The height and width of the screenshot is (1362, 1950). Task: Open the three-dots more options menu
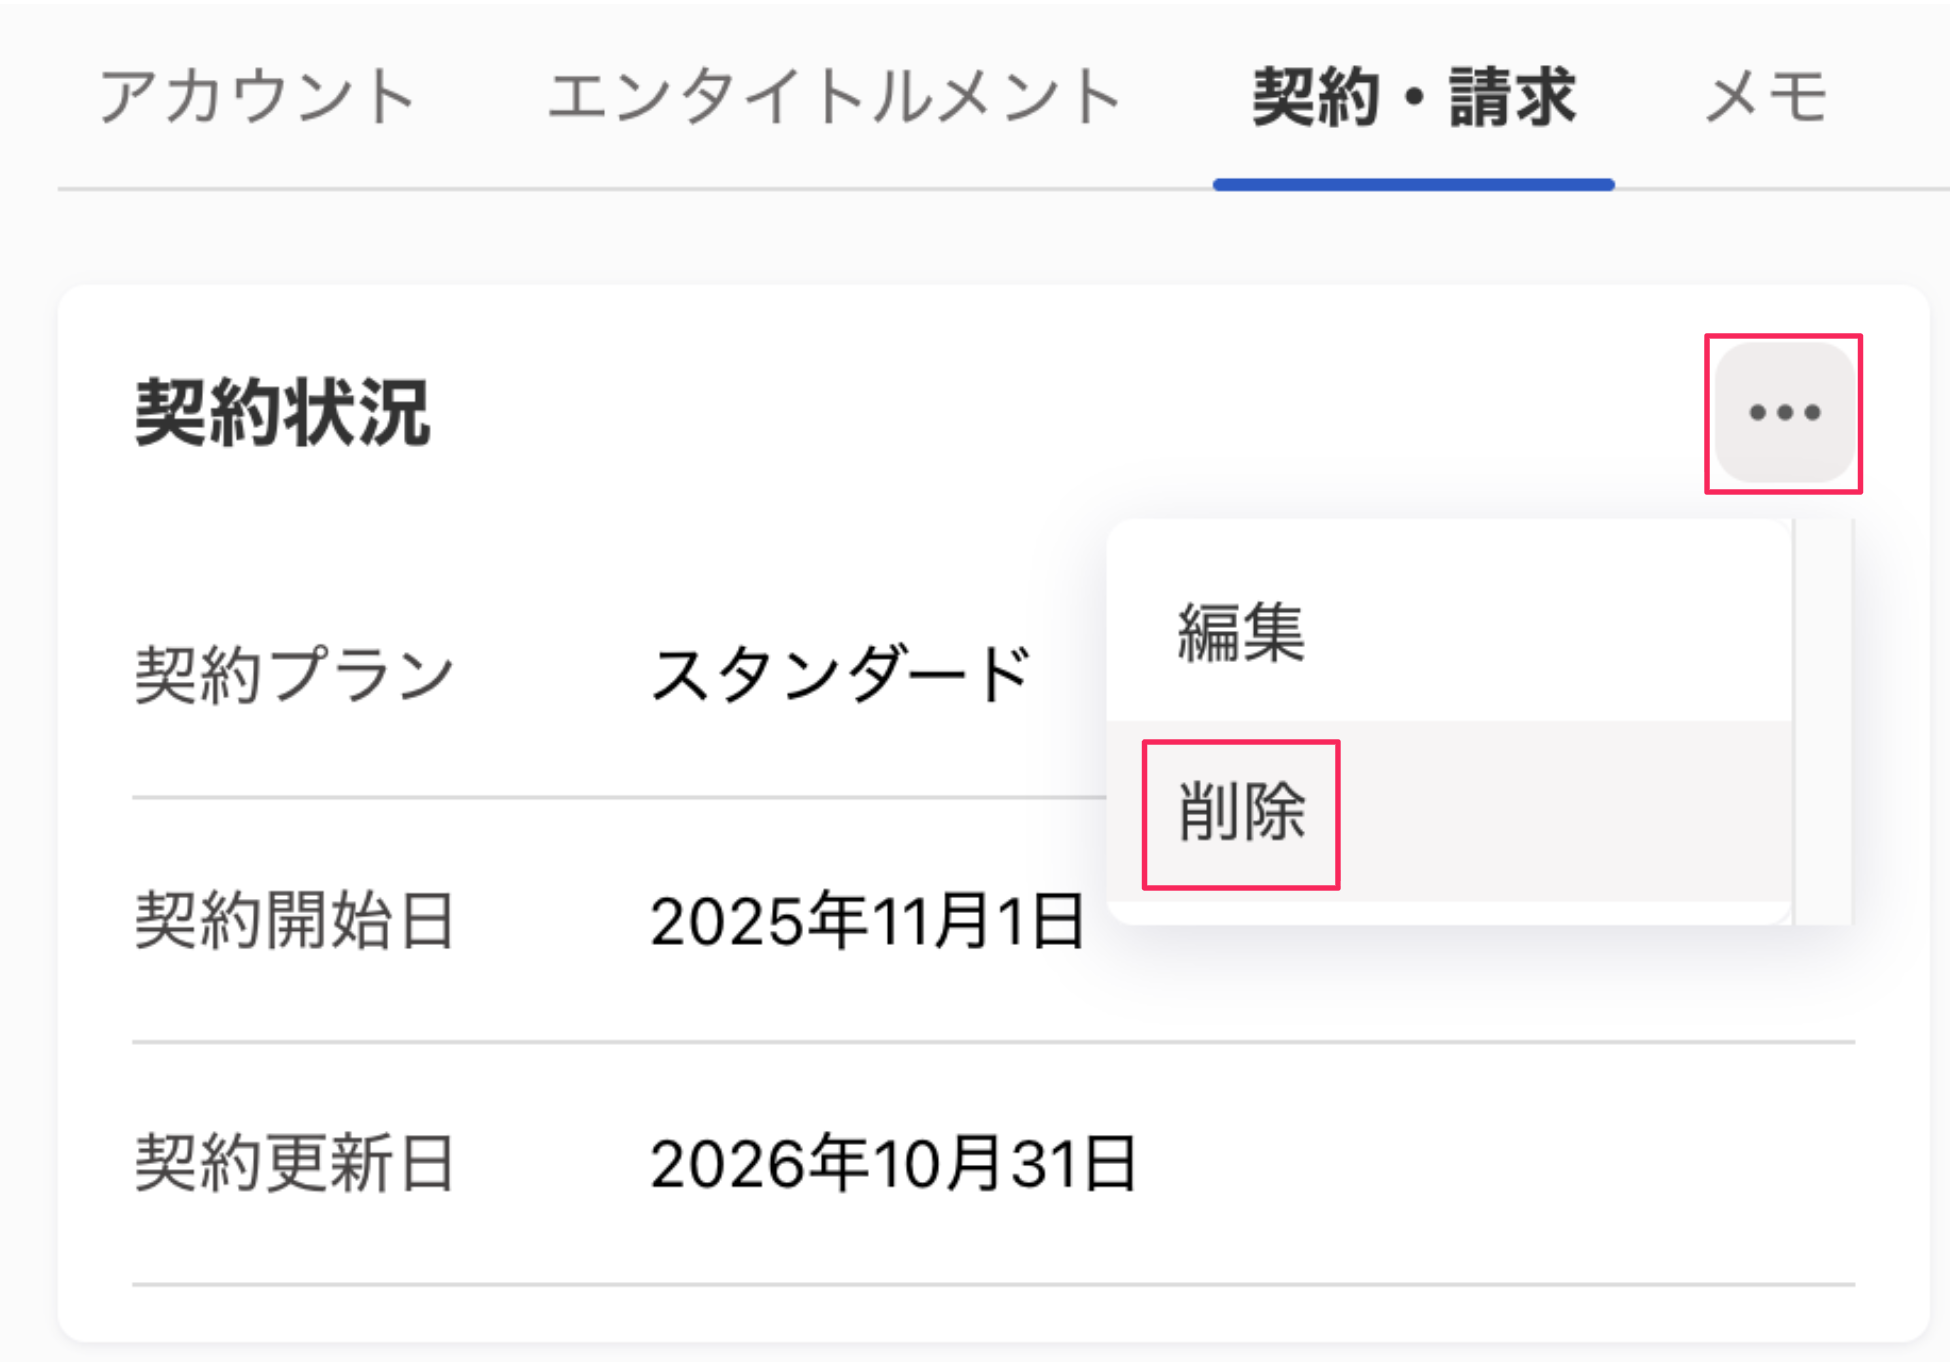pos(1784,412)
